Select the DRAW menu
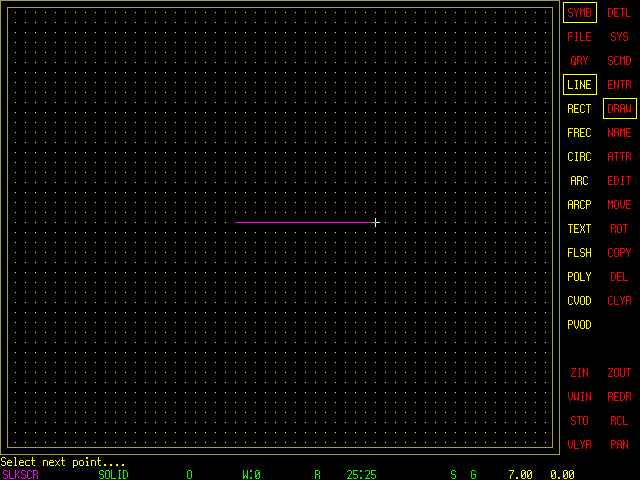 (x=620, y=109)
